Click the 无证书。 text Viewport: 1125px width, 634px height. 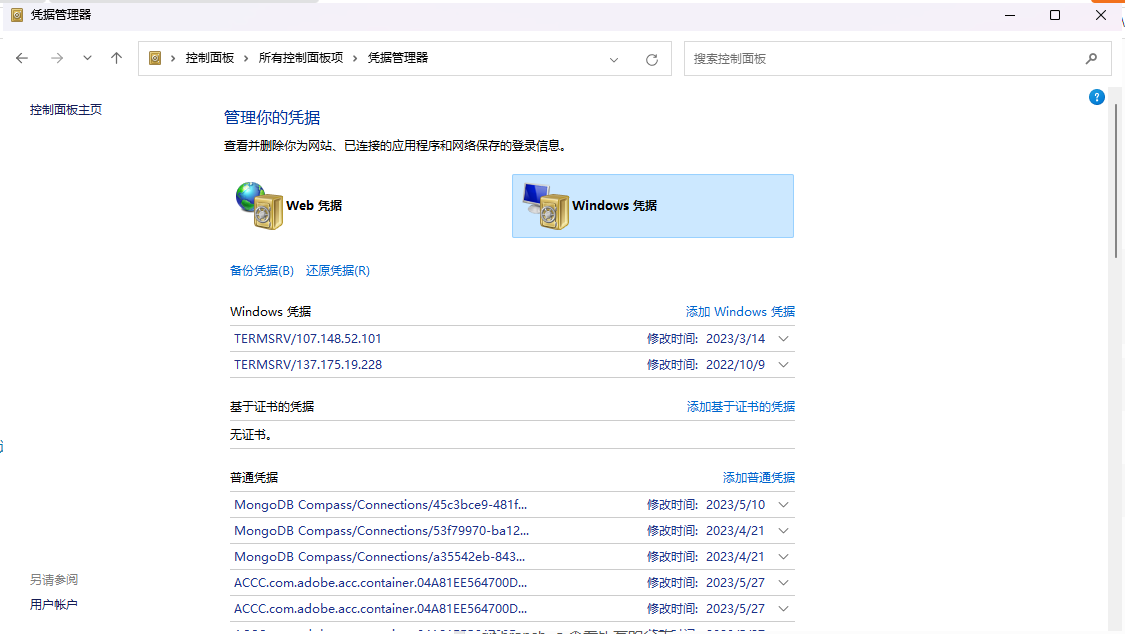pyautogui.click(x=250, y=435)
